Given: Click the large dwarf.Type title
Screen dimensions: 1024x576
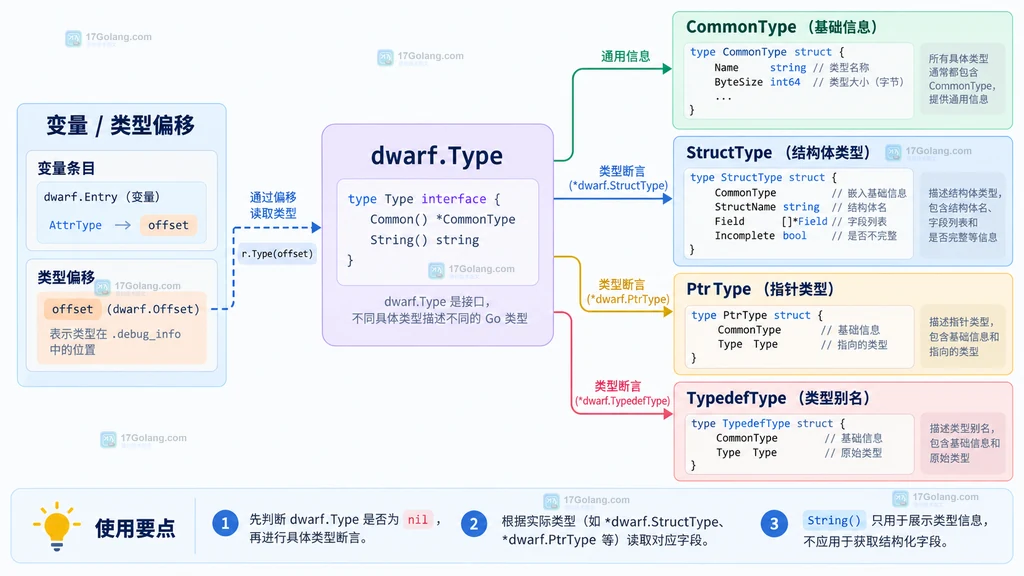Looking at the screenshot, I should tap(437, 155).
